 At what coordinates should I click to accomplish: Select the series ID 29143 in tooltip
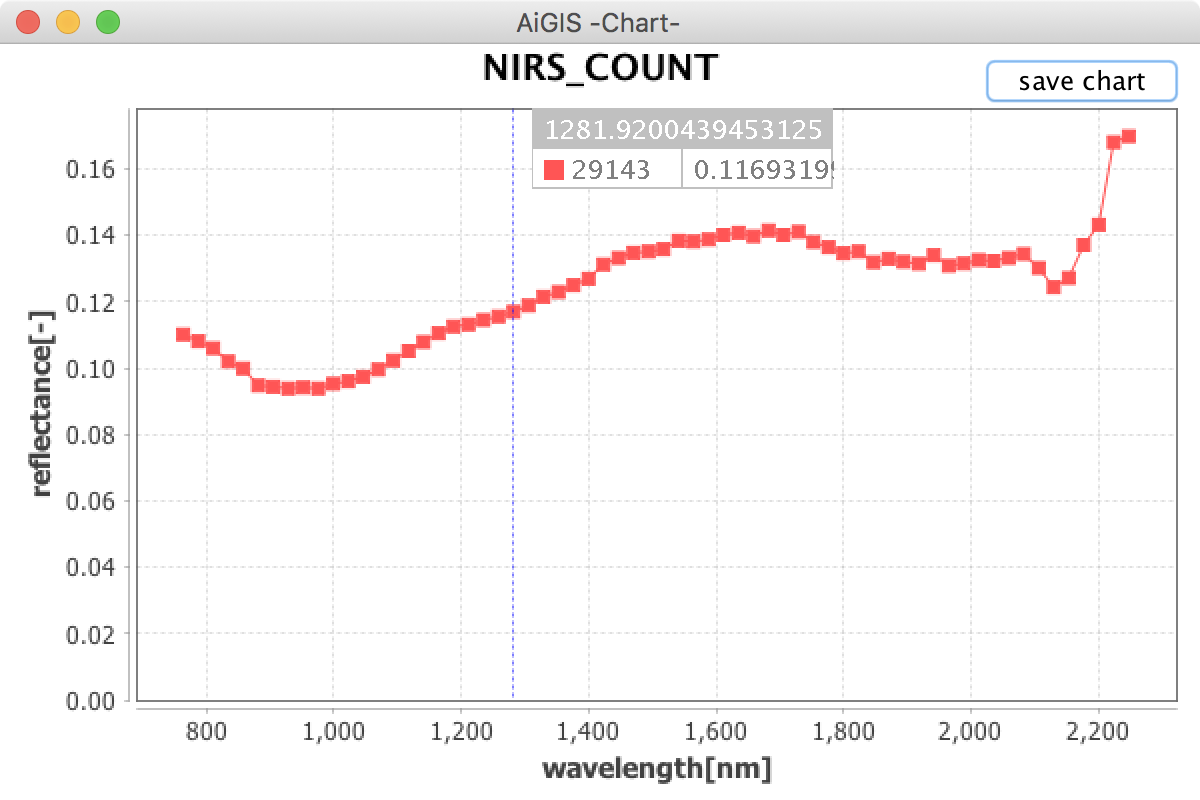pos(610,171)
